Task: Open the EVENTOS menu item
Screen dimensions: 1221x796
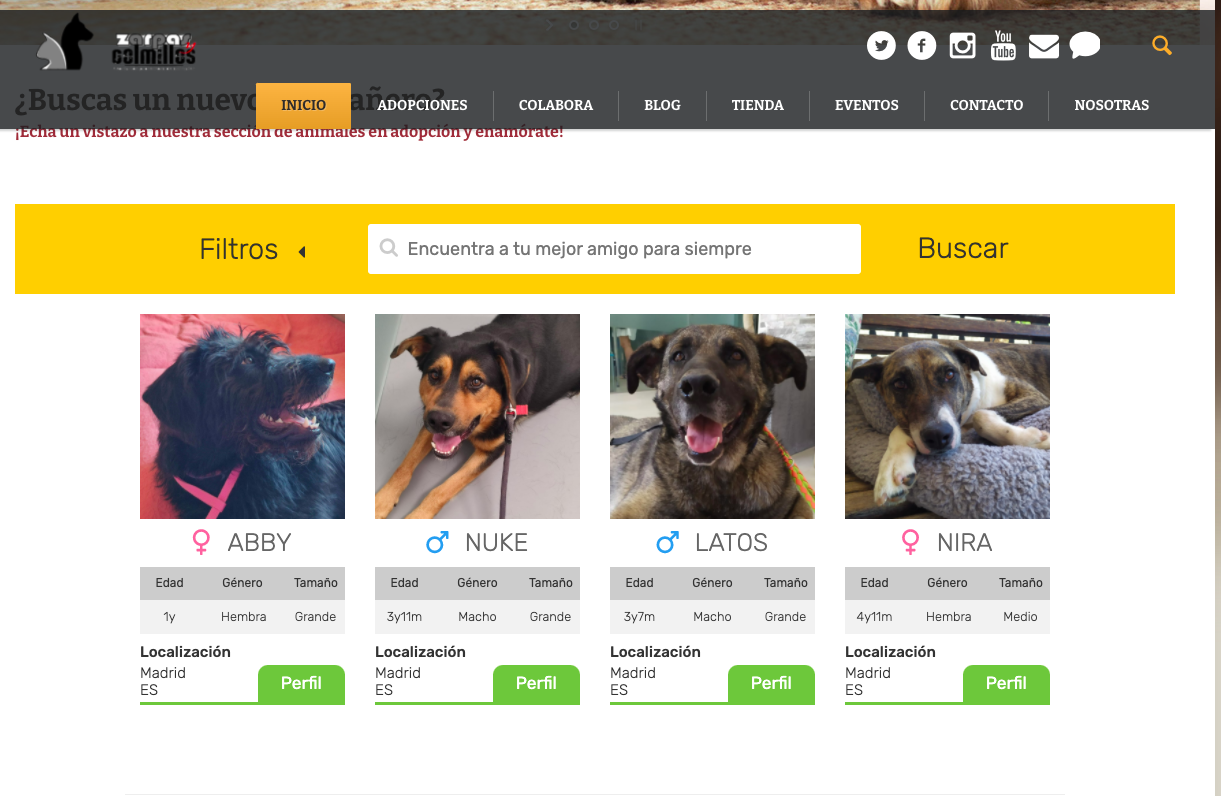Action: tap(867, 105)
